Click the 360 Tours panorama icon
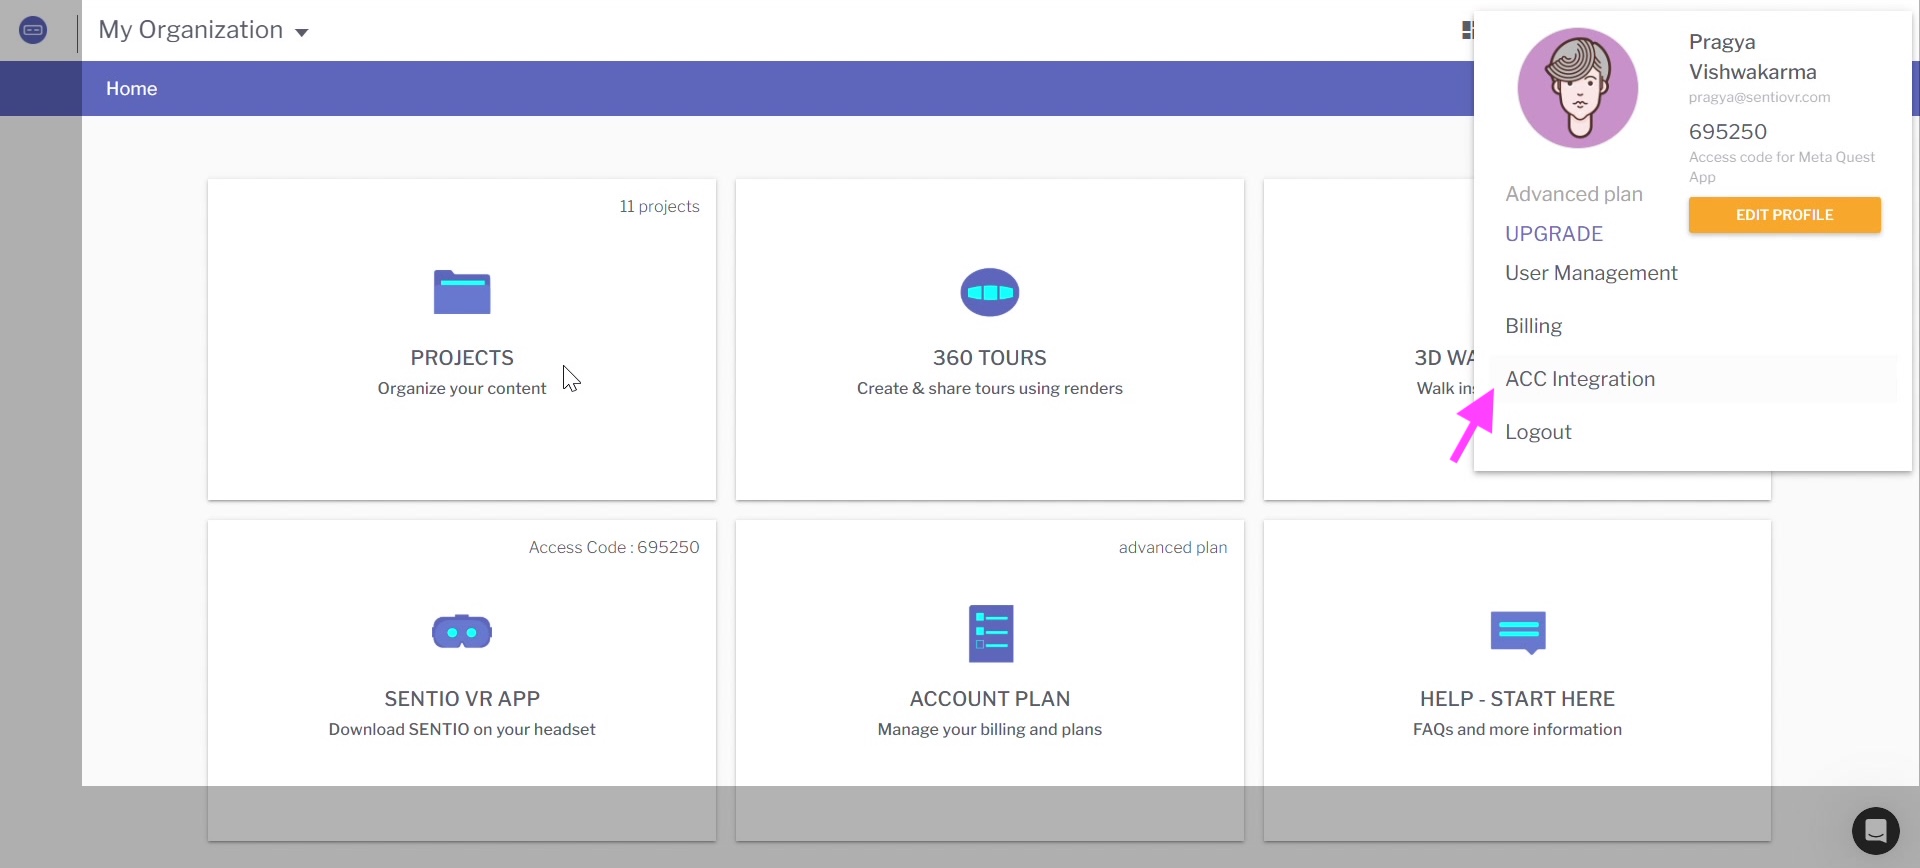 990,292
